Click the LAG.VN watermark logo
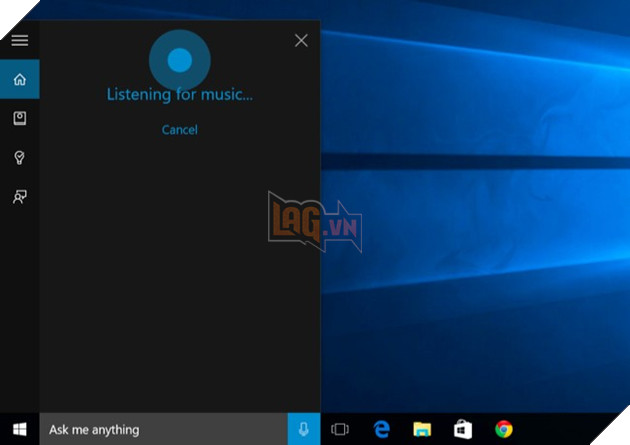This screenshot has width=630, height=445. click(x=314, y=222)
